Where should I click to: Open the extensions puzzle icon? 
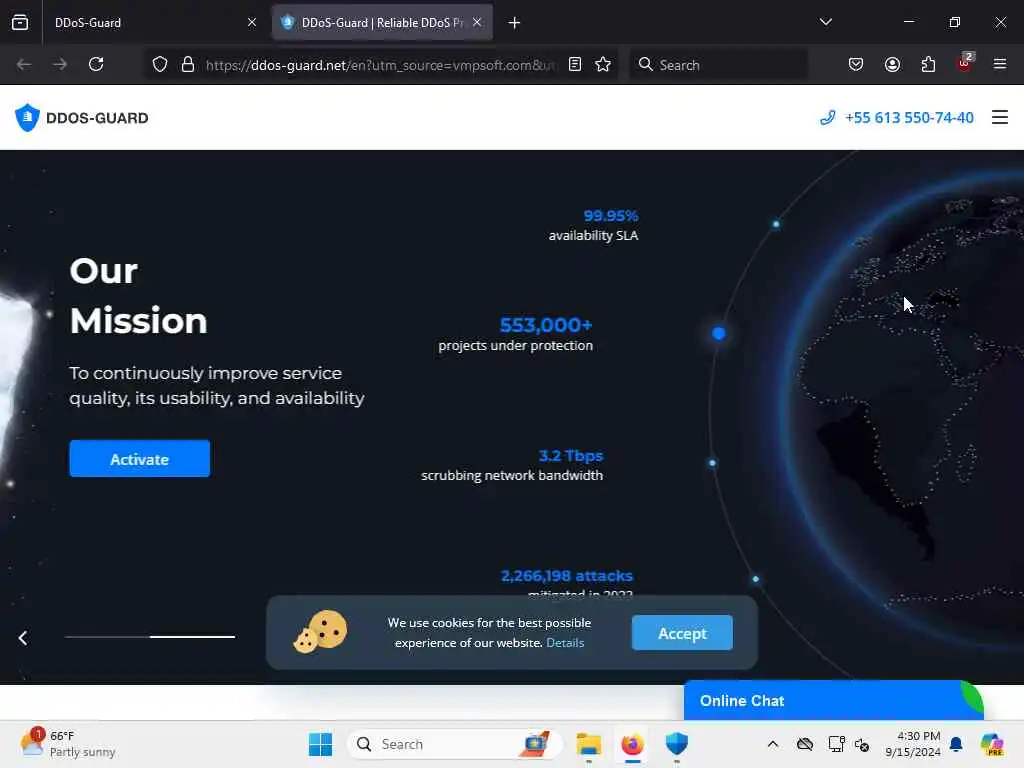pyautogui.click(x=928, y=64)
